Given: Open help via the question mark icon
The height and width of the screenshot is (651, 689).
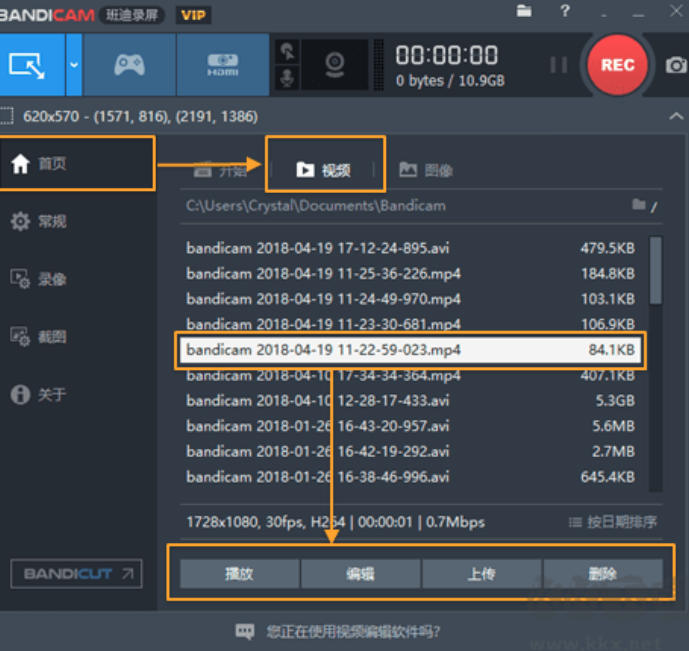Looking at the screenshot, I should coord(565,11).
